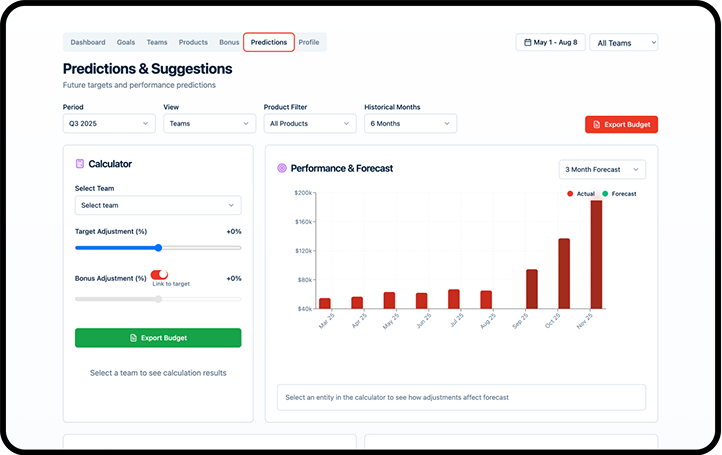Click the Nov 25 forecast bar
722x455 pixels.
click(596, 254)
